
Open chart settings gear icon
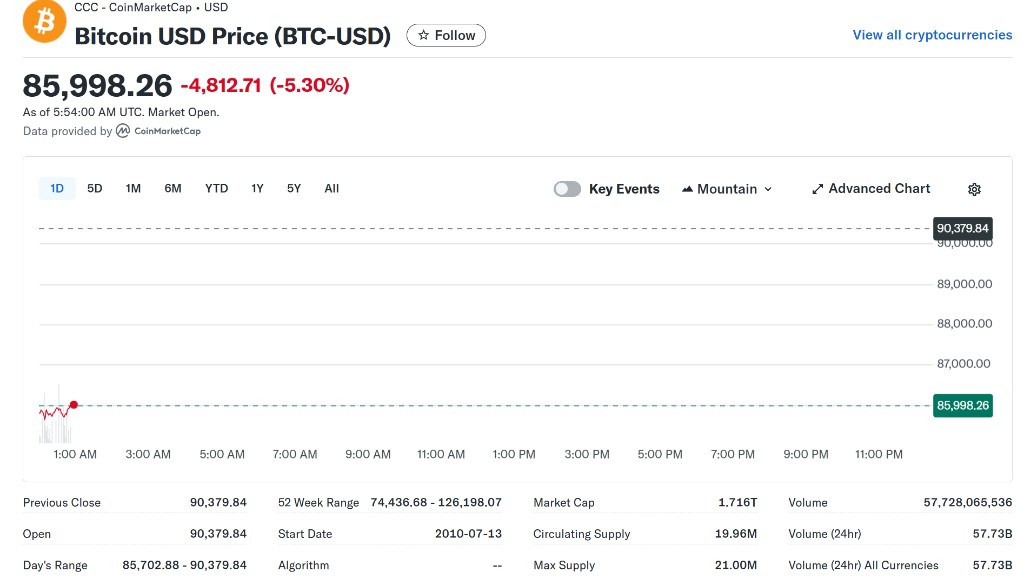(x=974, y=189)
